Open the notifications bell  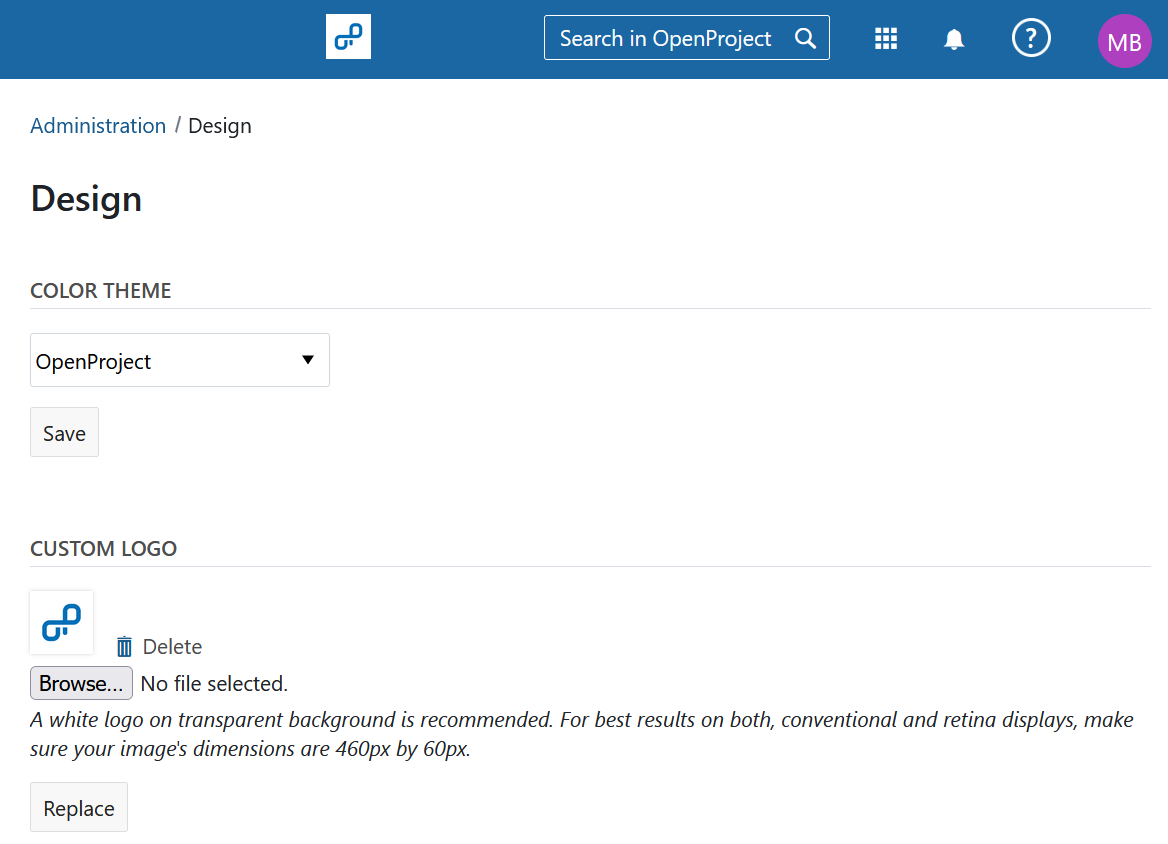pyautogui.click(x=954, y=39)
